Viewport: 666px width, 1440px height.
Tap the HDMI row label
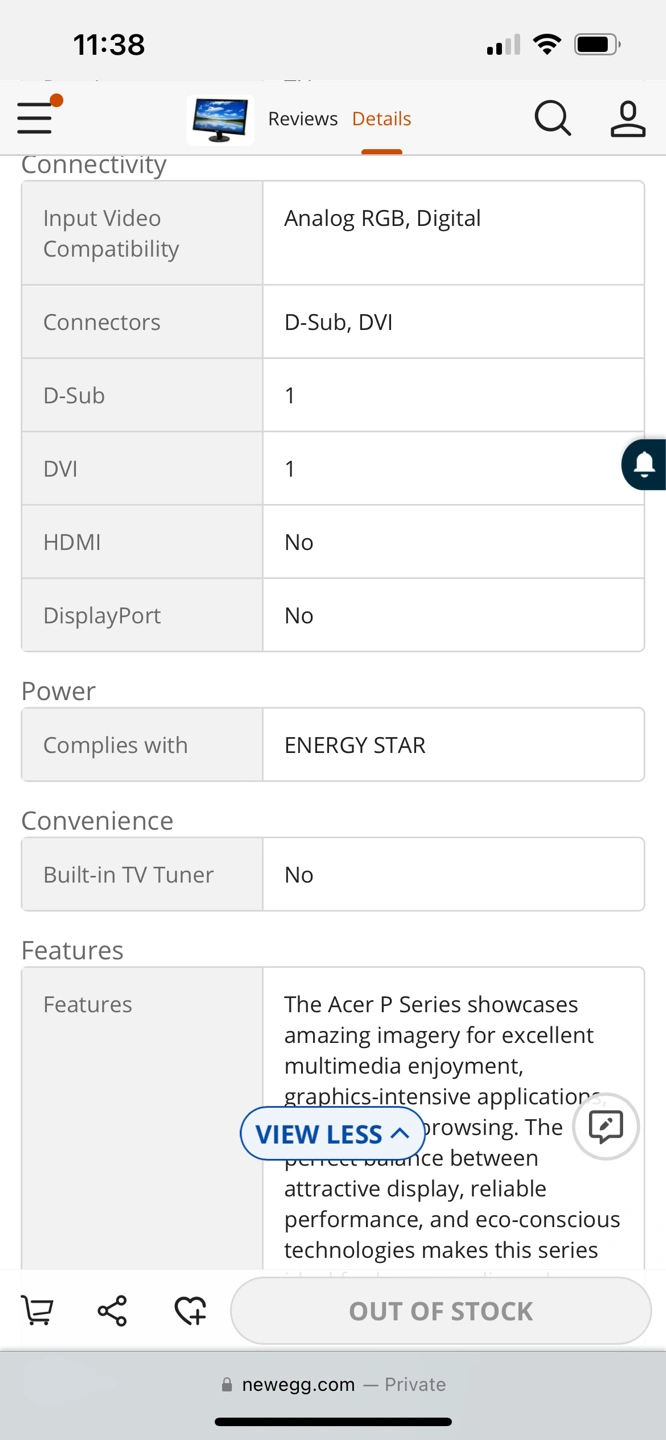[x=72, y=542]
